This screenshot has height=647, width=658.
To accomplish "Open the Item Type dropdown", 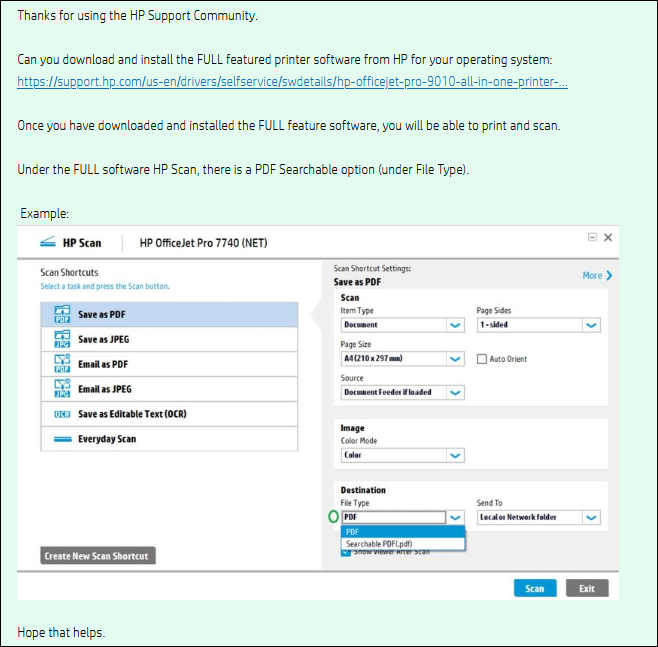I will [x=455, y=325].
